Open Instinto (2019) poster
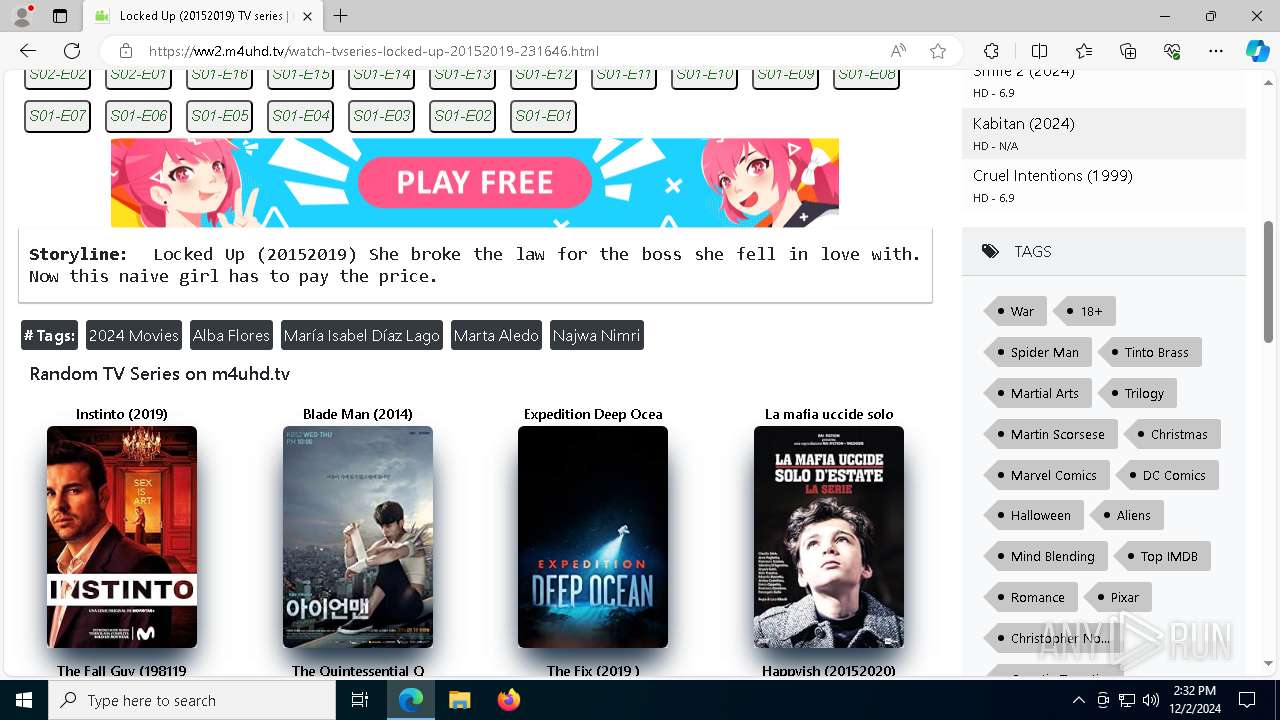Screen dimensions: 1280x720 point(122,537)
